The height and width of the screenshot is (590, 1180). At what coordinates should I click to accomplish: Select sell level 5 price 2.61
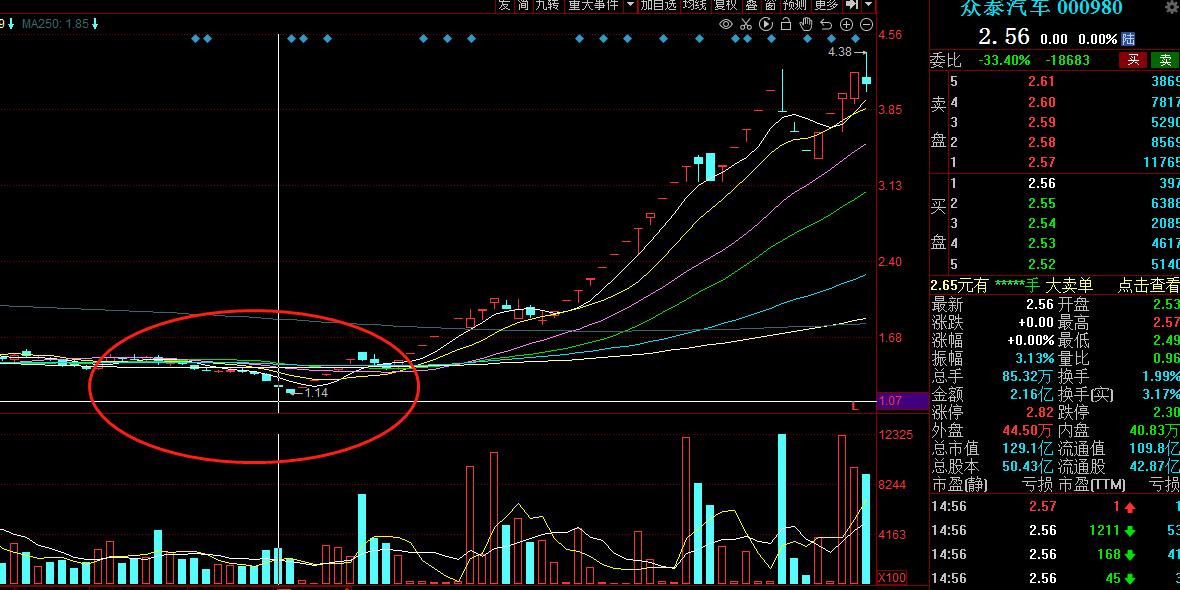pos(1042,82)
